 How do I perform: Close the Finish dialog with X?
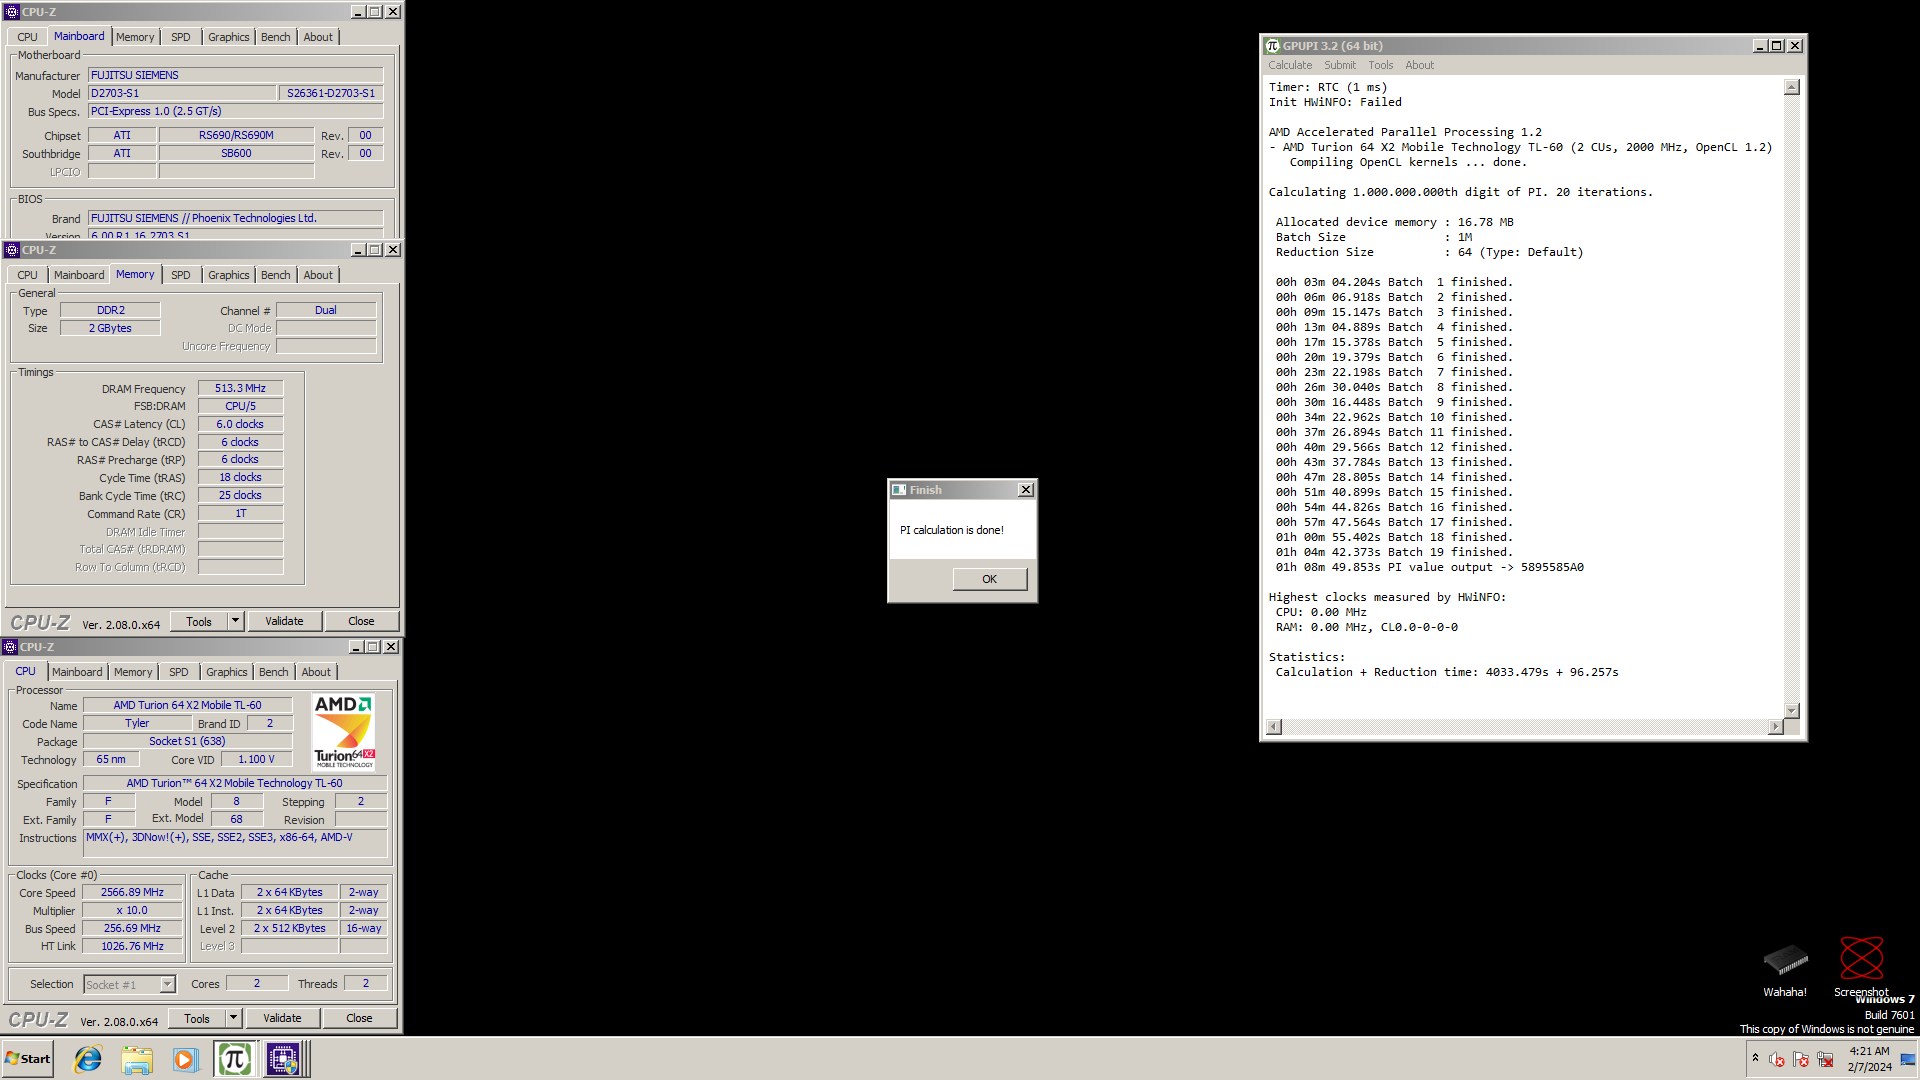tap(1025, 490)
